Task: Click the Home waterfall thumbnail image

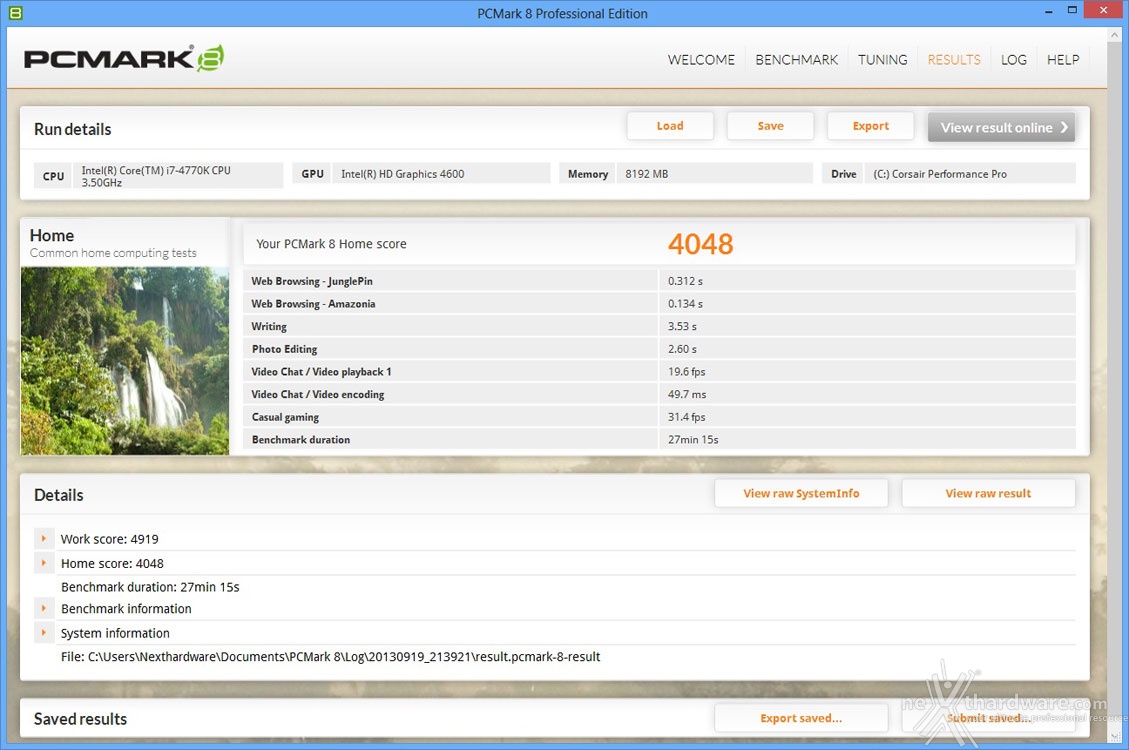Action: (x=125, y=361)
